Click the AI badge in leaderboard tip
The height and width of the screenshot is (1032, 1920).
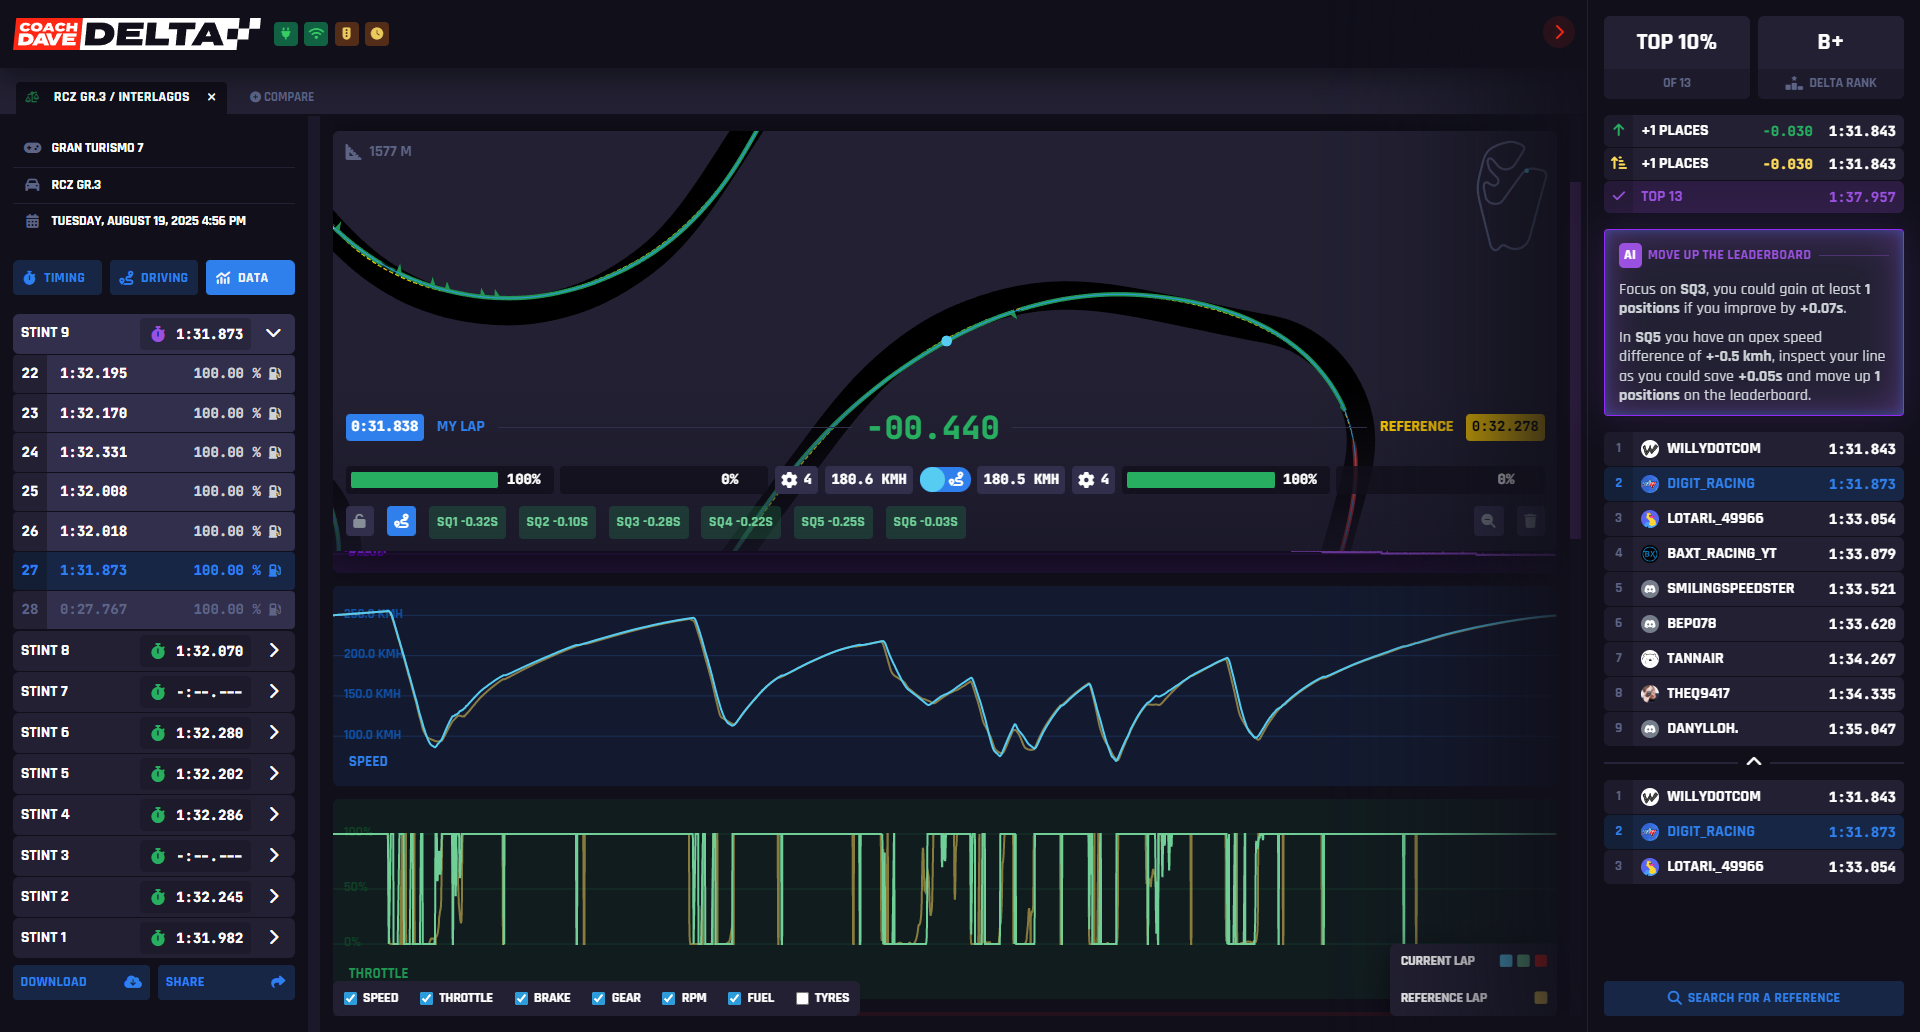point(1630,255)
